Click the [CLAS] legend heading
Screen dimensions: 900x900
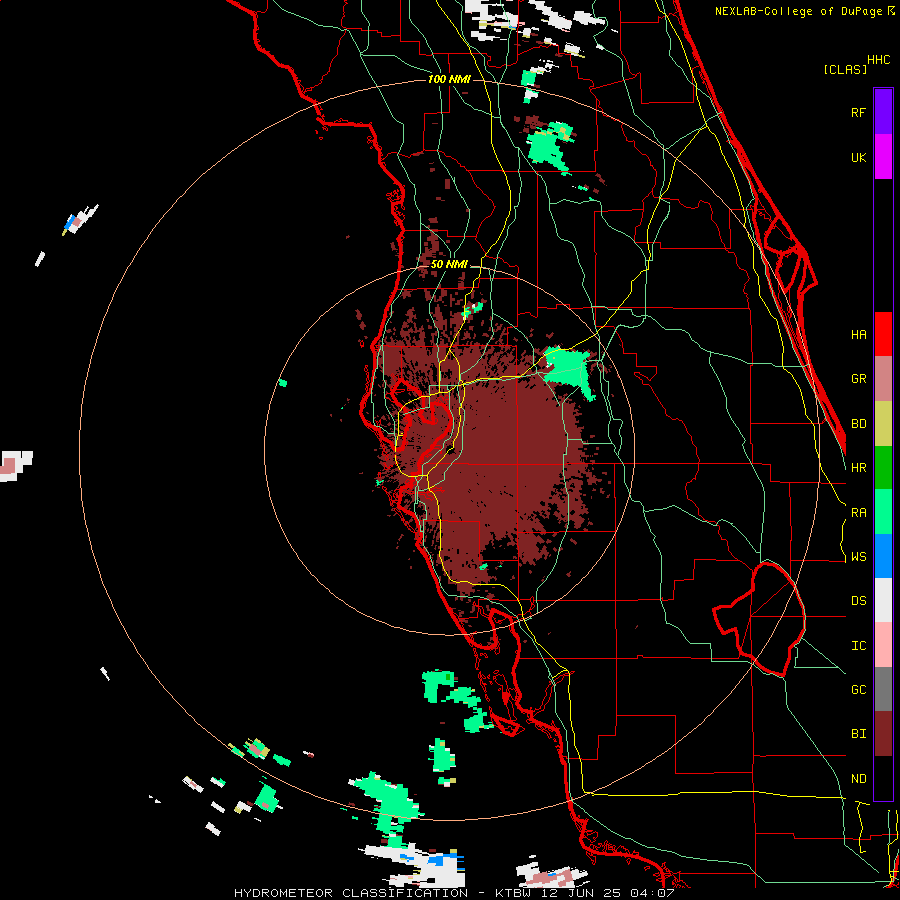click(x=845, y=69)
